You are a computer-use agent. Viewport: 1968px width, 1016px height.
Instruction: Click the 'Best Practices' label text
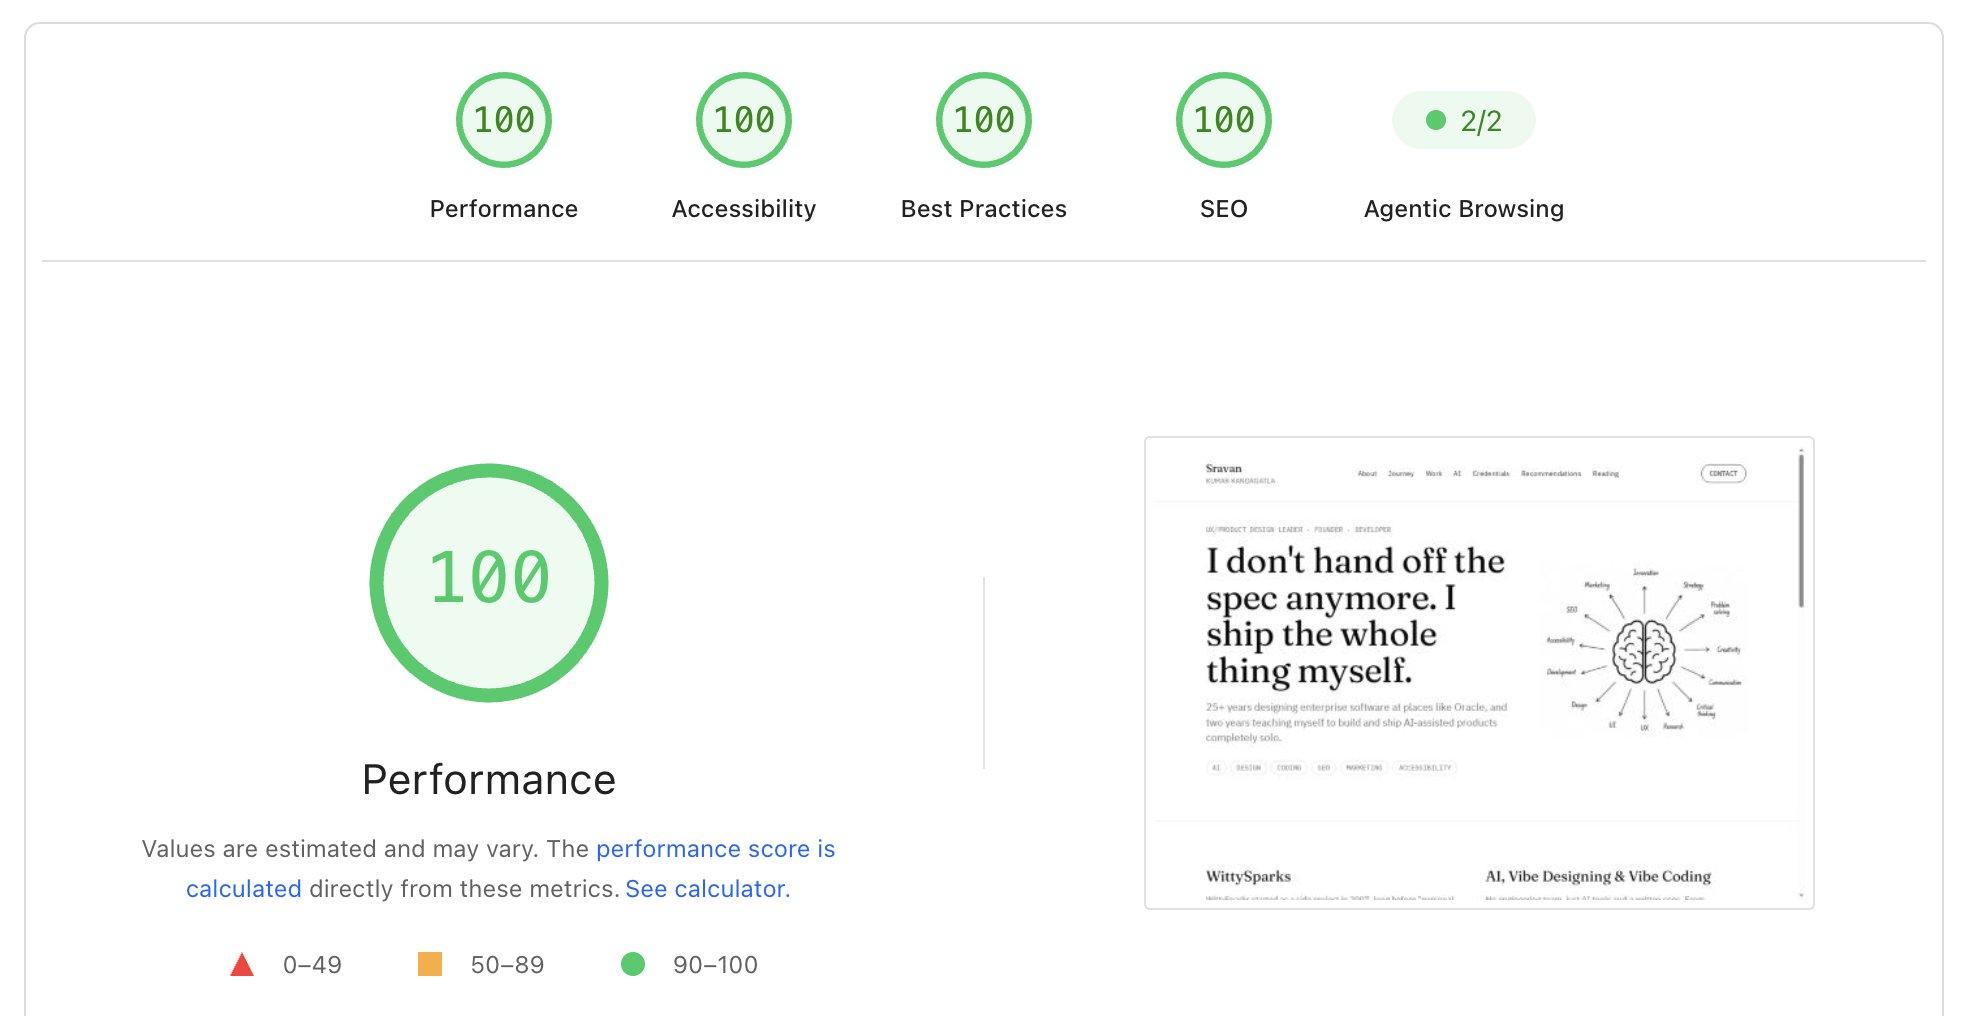pyautogui.click(x=984, y=209)
